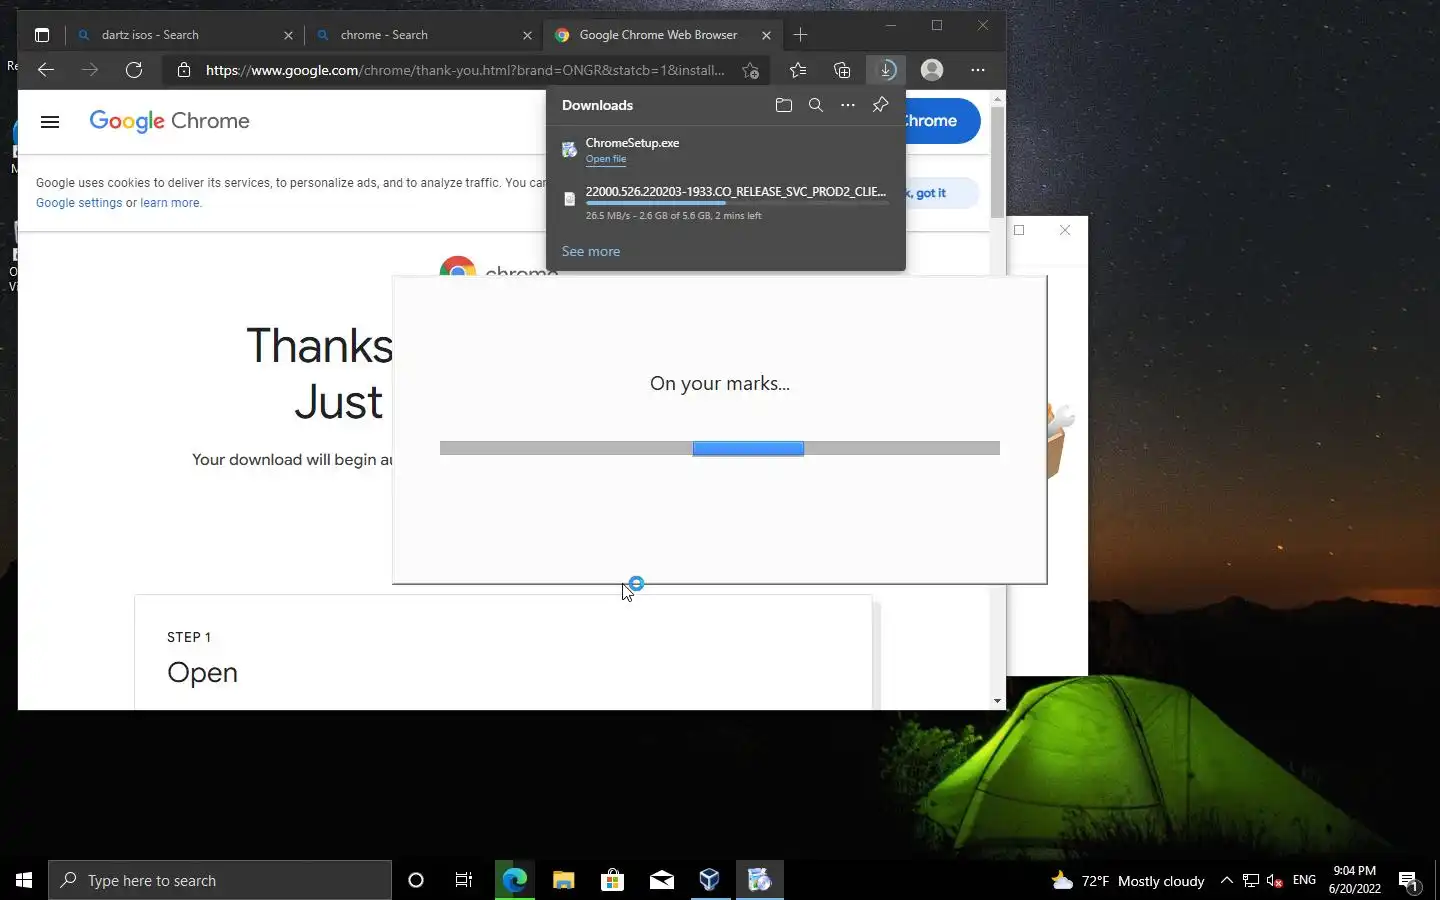
Task: Click the ISO download progress bar
Action: 737,203
